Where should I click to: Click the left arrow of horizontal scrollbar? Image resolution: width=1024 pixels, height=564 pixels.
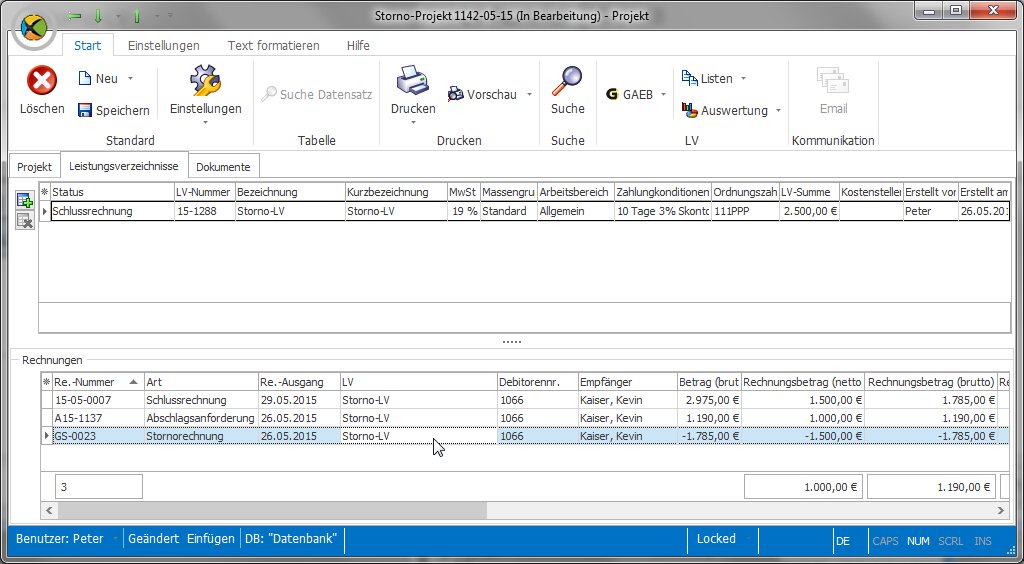click(x=48, y=510)
